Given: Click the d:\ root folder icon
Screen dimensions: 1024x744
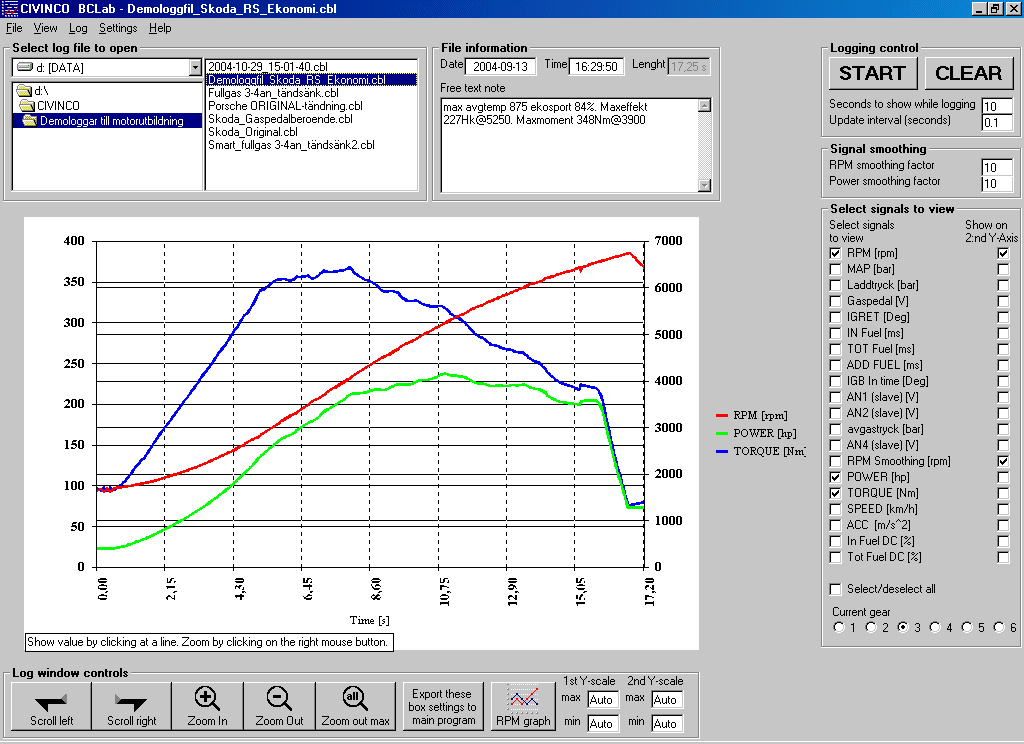Looking at the screenshot, I should (24, 91).
